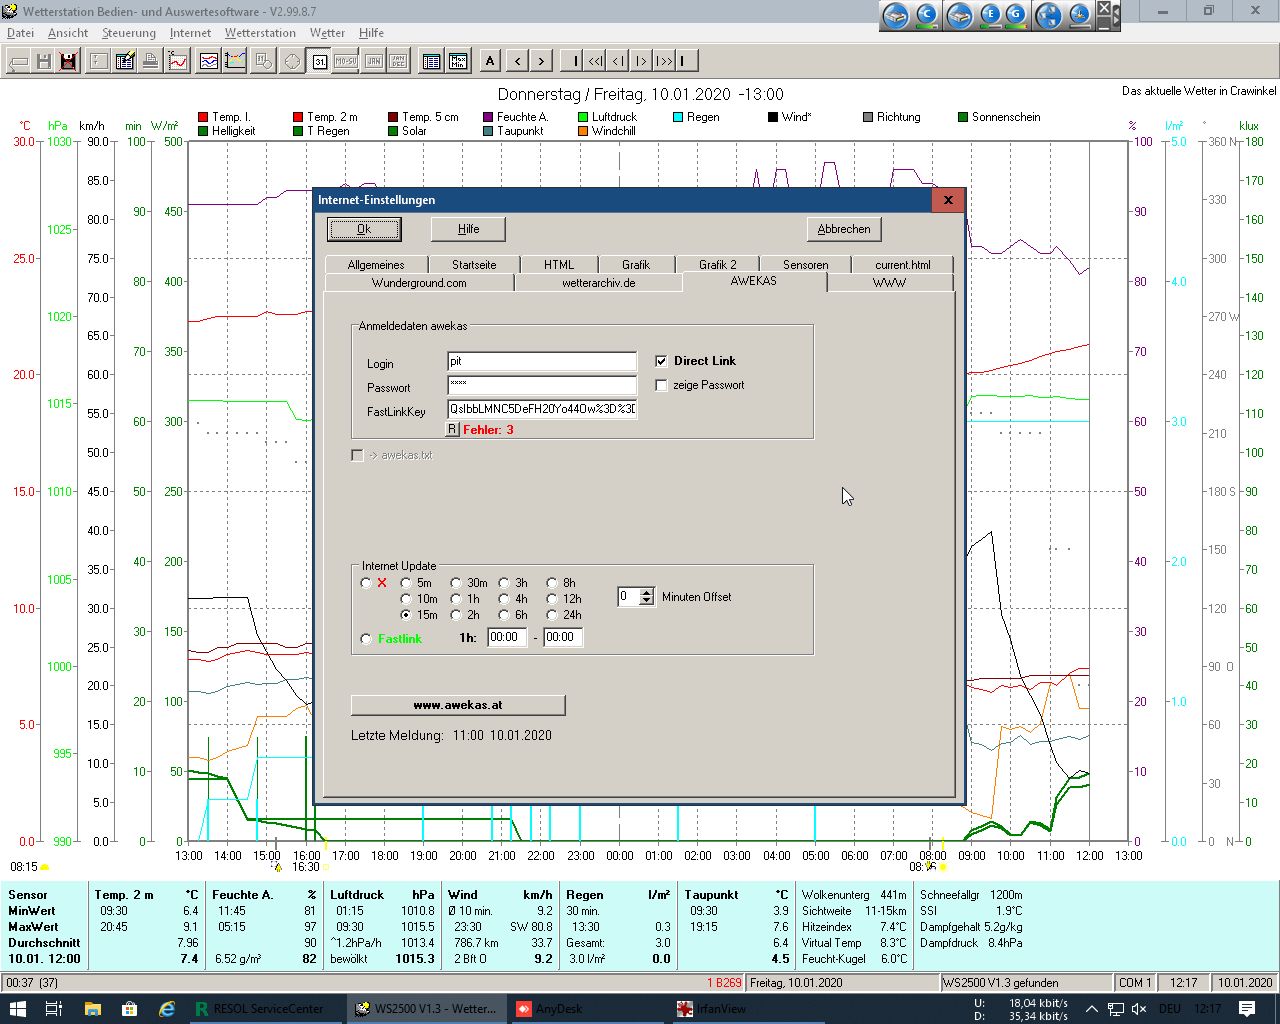Click into the Login text field

click(541, 362)
